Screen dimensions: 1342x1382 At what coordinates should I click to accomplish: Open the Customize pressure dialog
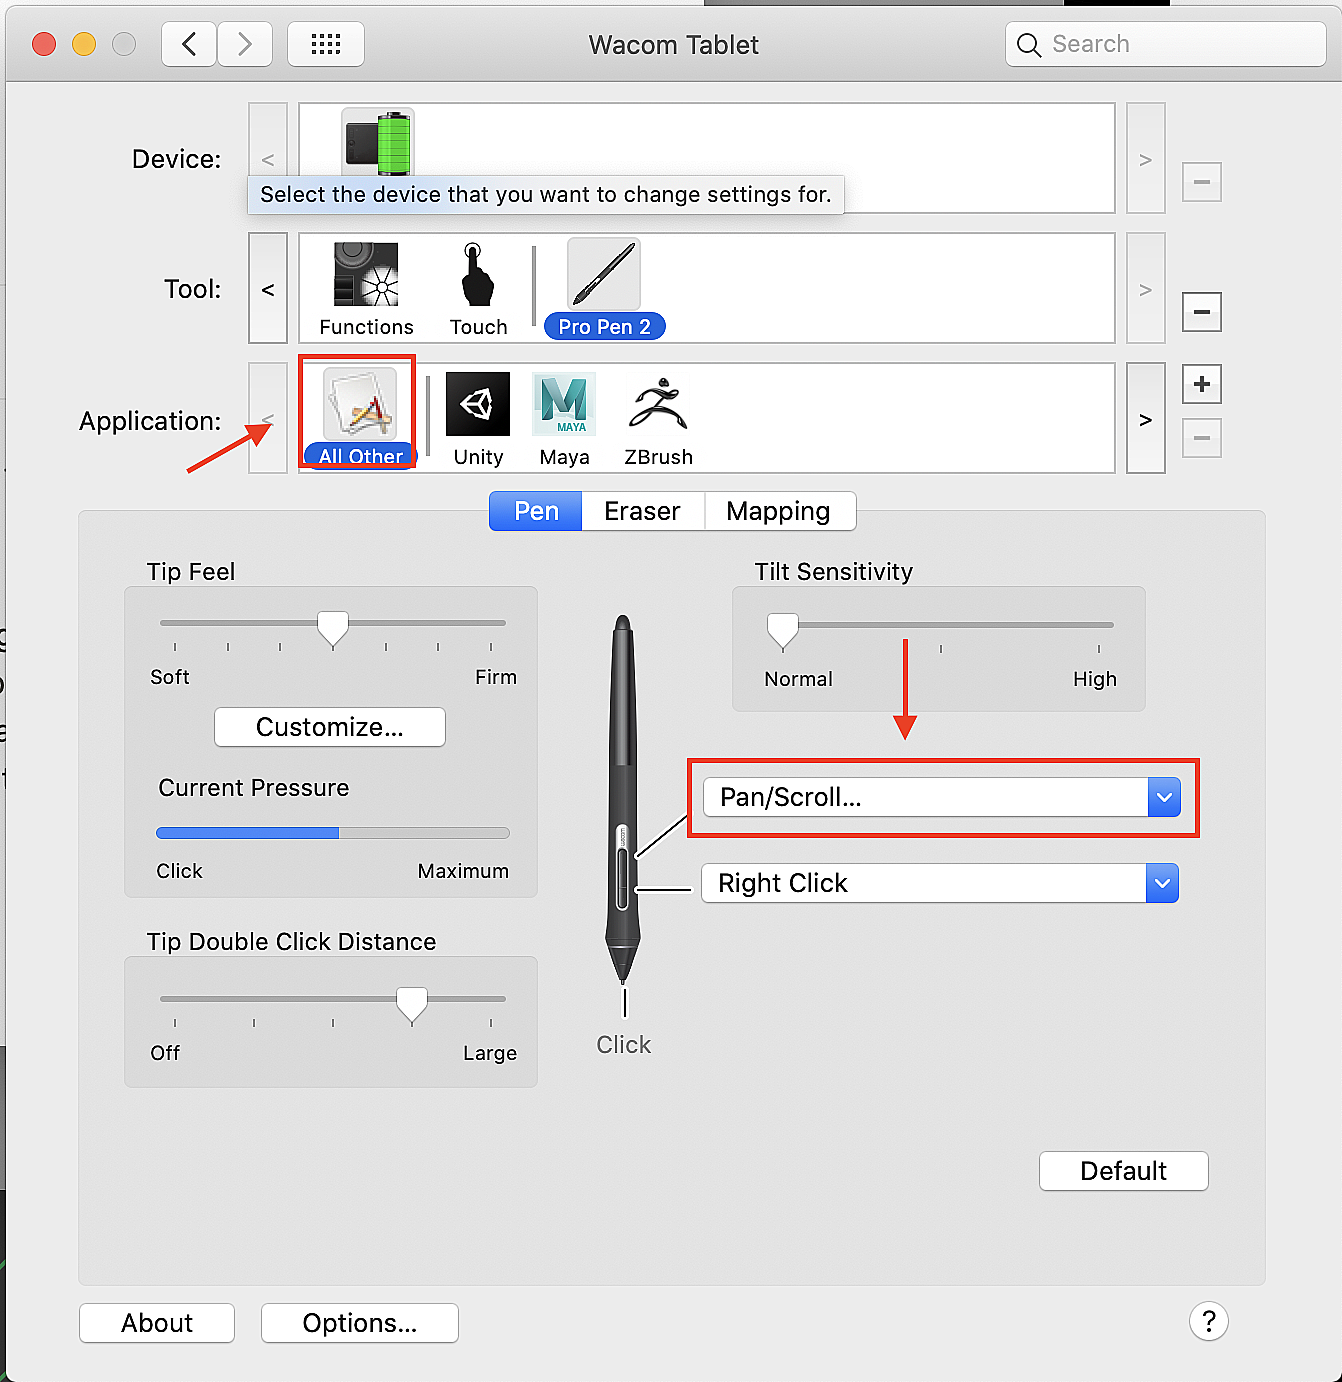coord(329,727)
